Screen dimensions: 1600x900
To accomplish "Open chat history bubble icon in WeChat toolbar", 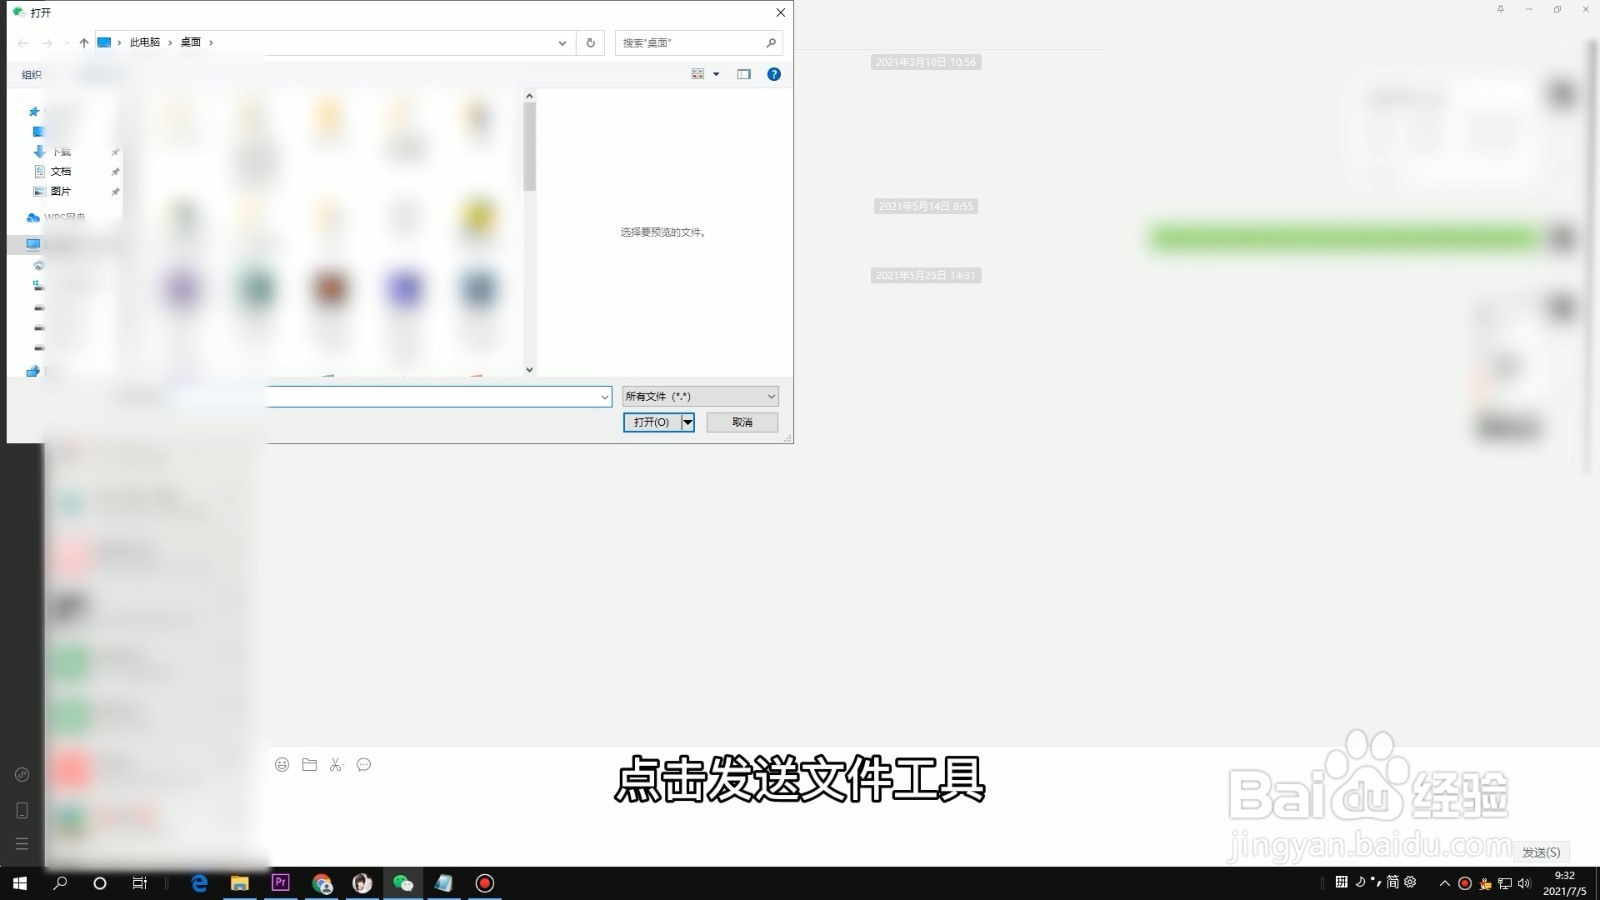I will tap(364, 765).
